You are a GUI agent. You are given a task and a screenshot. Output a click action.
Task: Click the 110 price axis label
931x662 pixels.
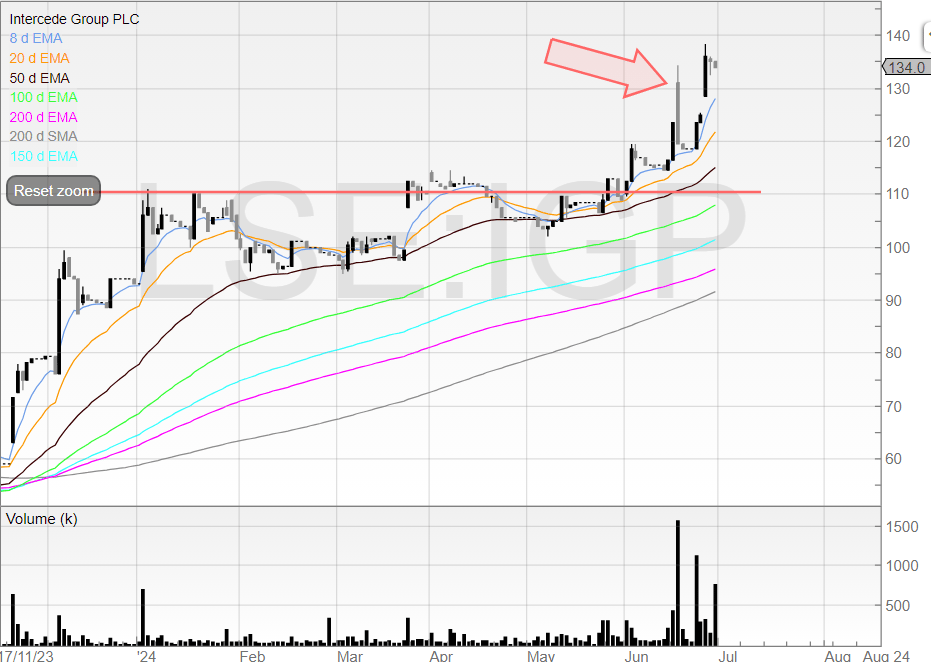(897, 194)
